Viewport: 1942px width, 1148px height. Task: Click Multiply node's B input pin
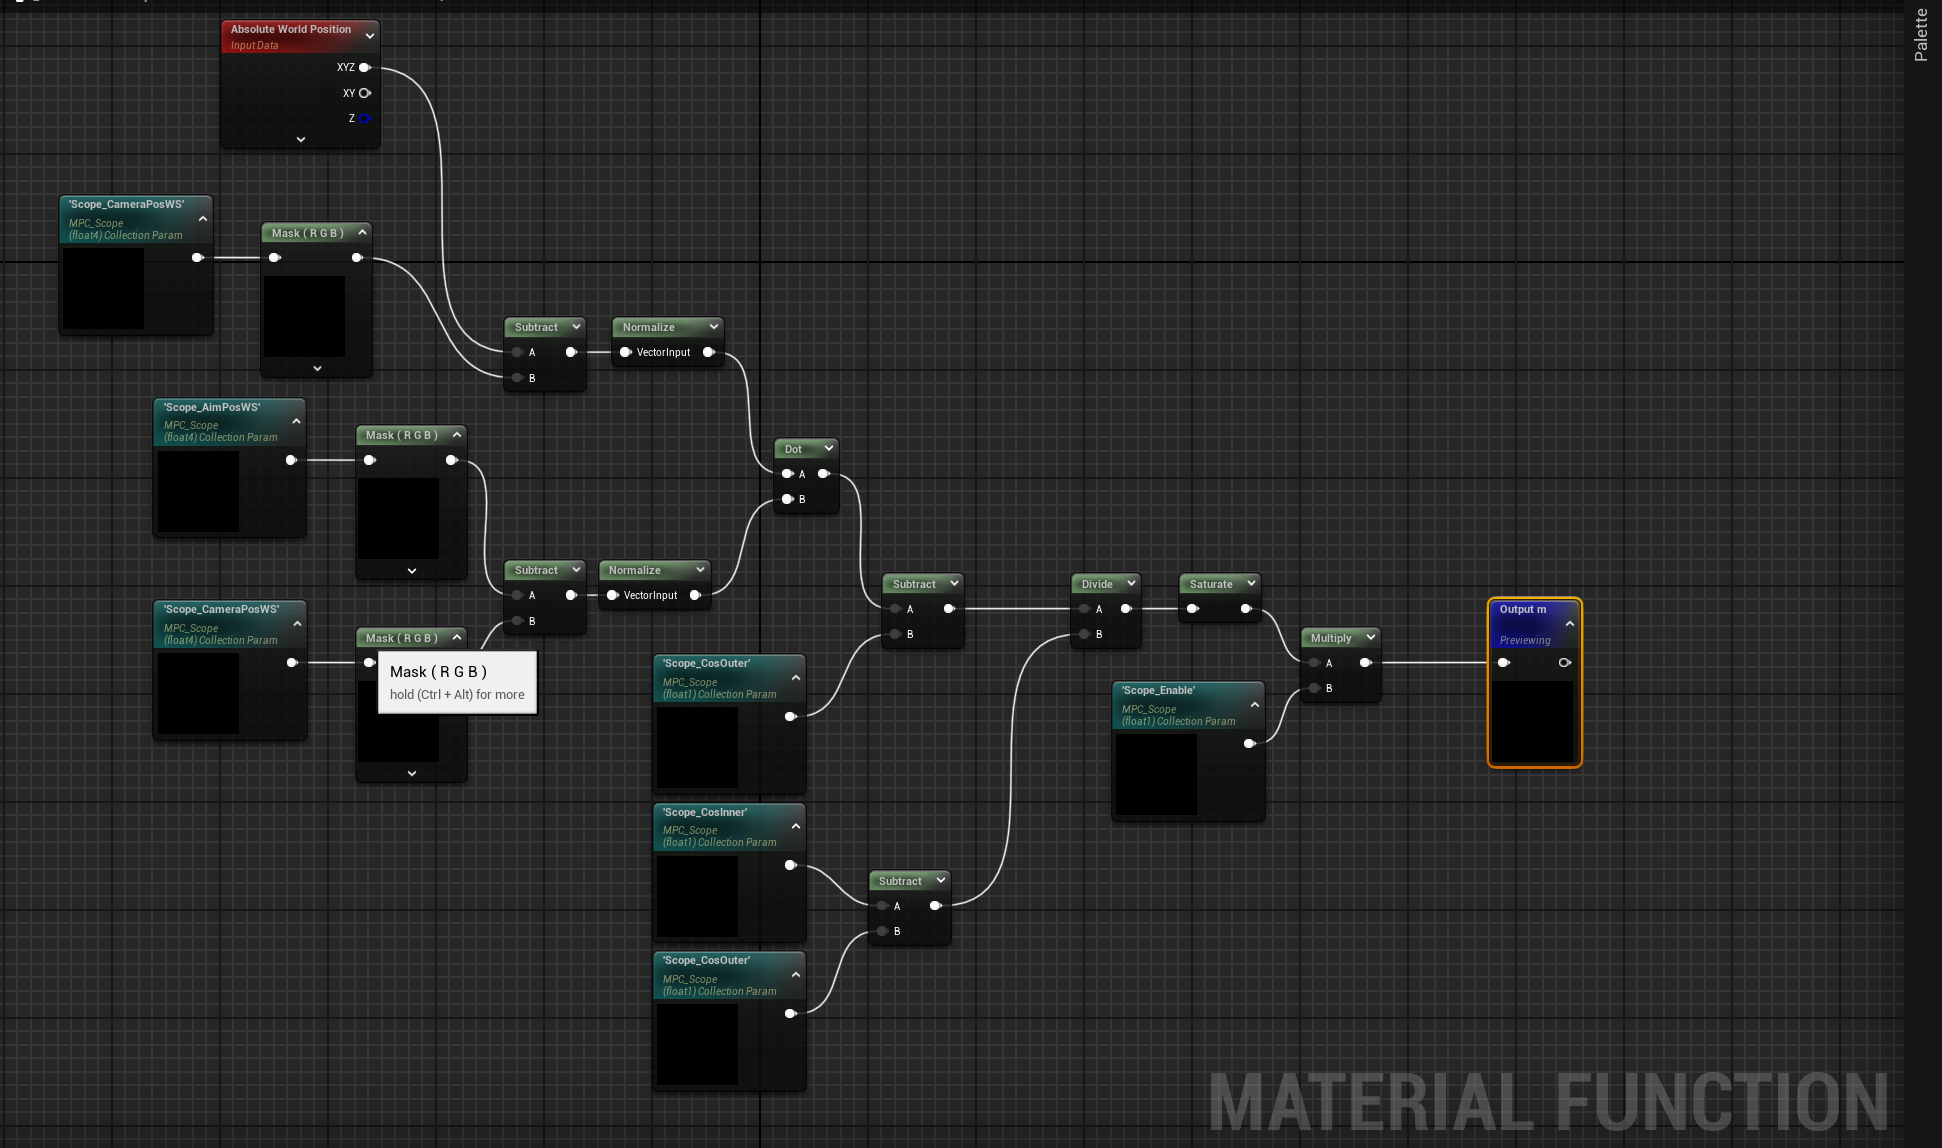(x=1315, y=688)
